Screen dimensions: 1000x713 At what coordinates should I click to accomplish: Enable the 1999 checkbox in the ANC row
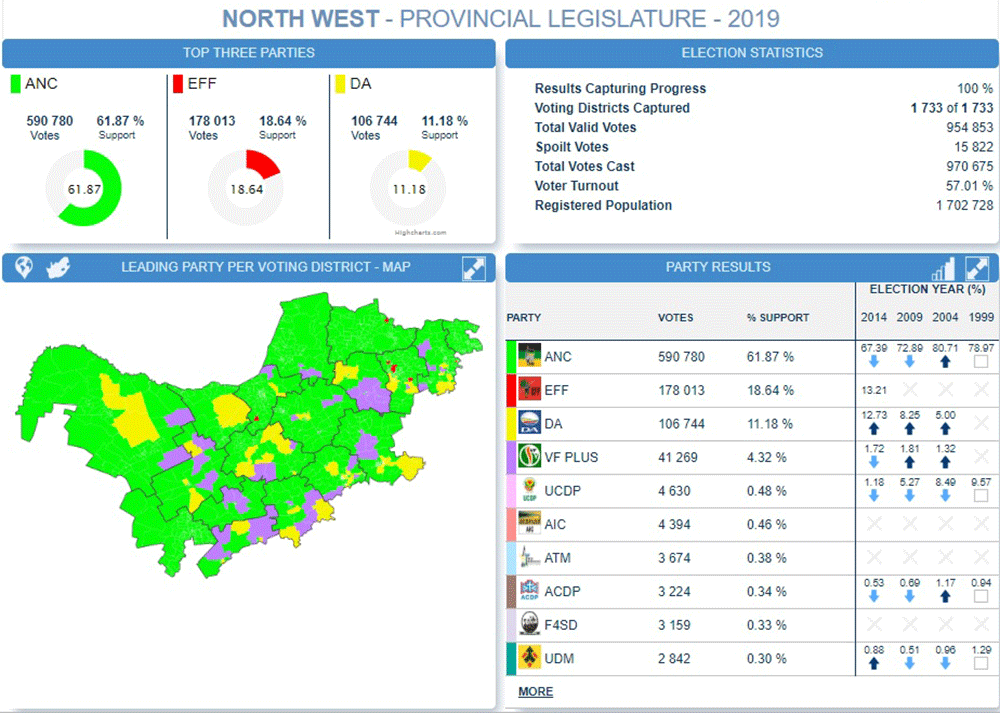coord(980,360)
